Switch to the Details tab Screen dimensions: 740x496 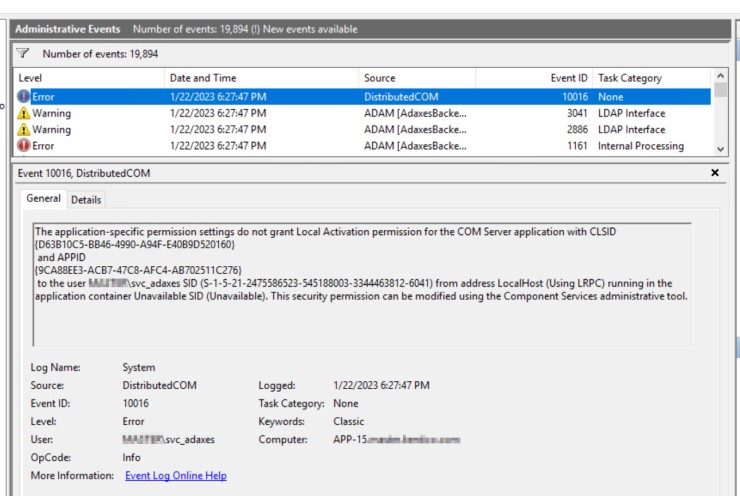tap(86, 200)
